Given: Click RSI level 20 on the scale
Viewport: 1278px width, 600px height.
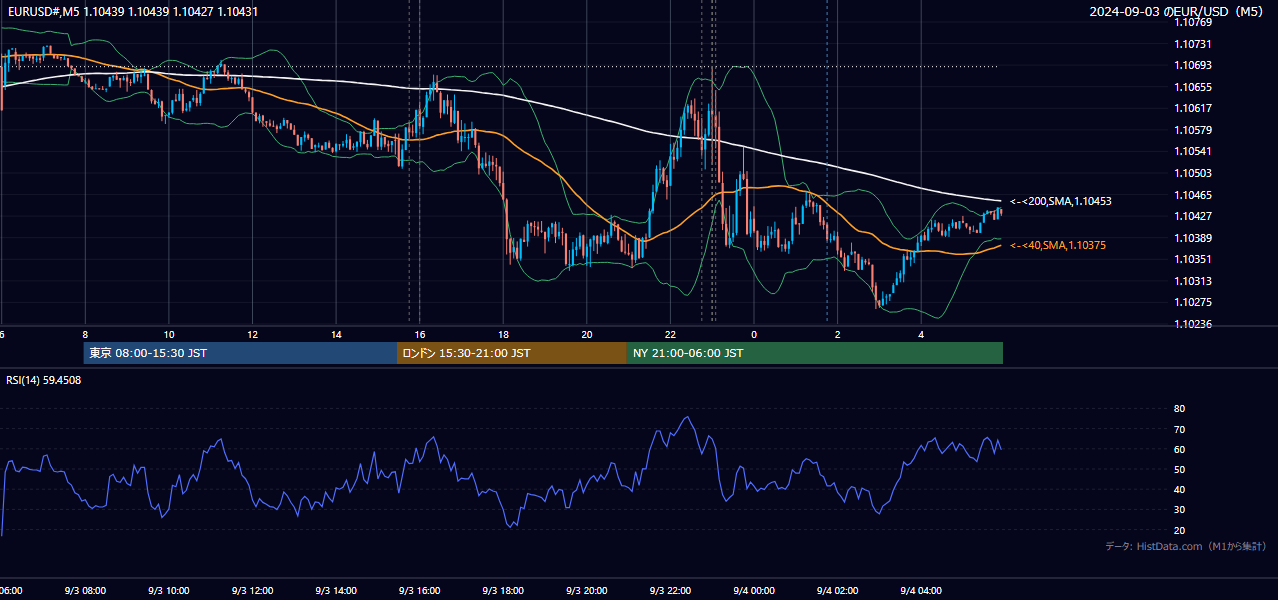Looking at the screenshot, I should pyautogui.click(x=1179, y=530).
